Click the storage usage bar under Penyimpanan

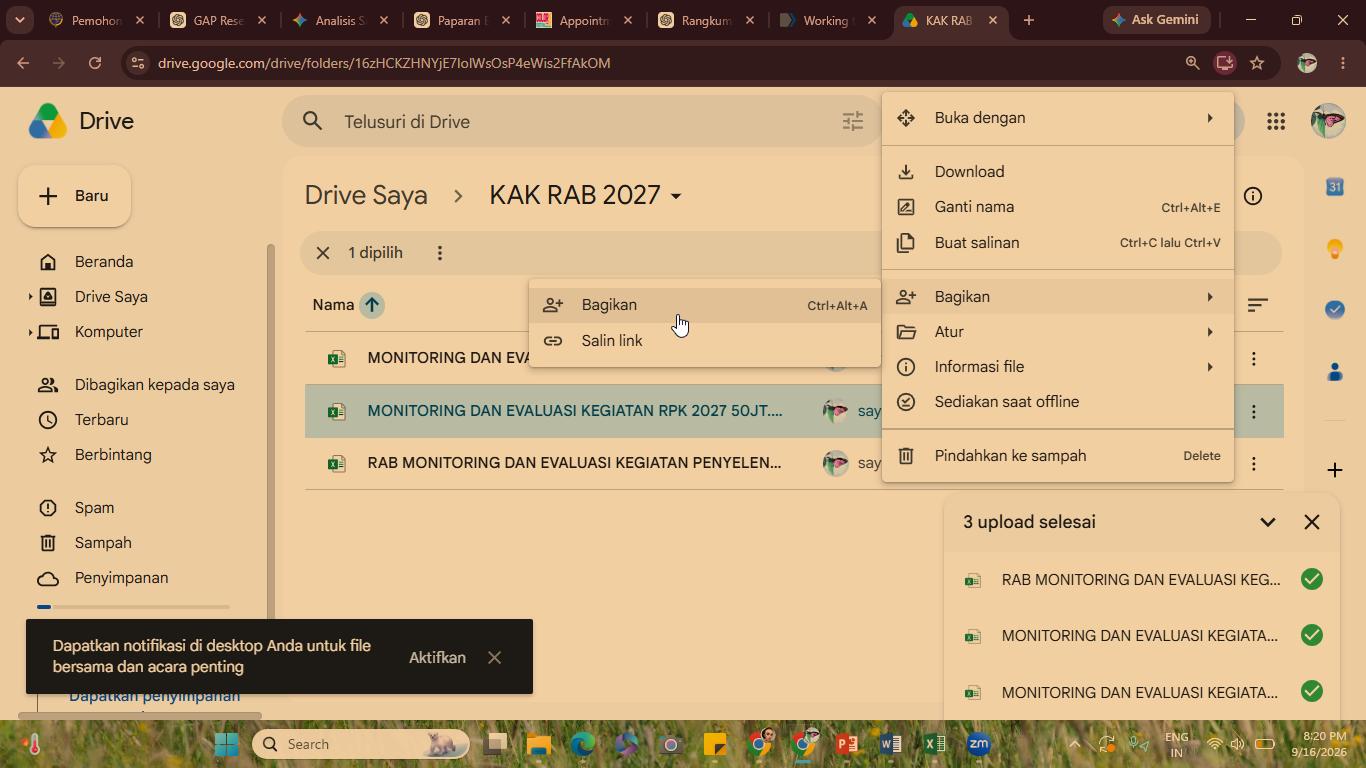click(x=133, y=607)
